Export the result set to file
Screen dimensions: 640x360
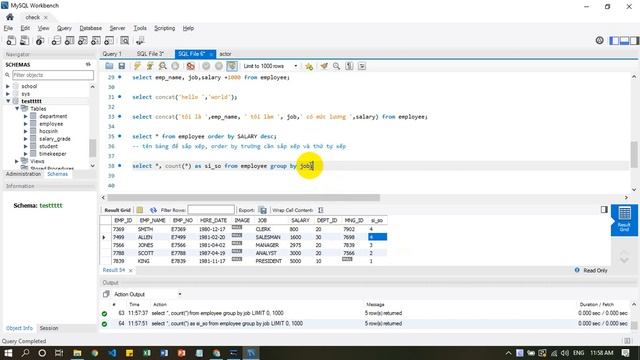click(x=263, y=210)
